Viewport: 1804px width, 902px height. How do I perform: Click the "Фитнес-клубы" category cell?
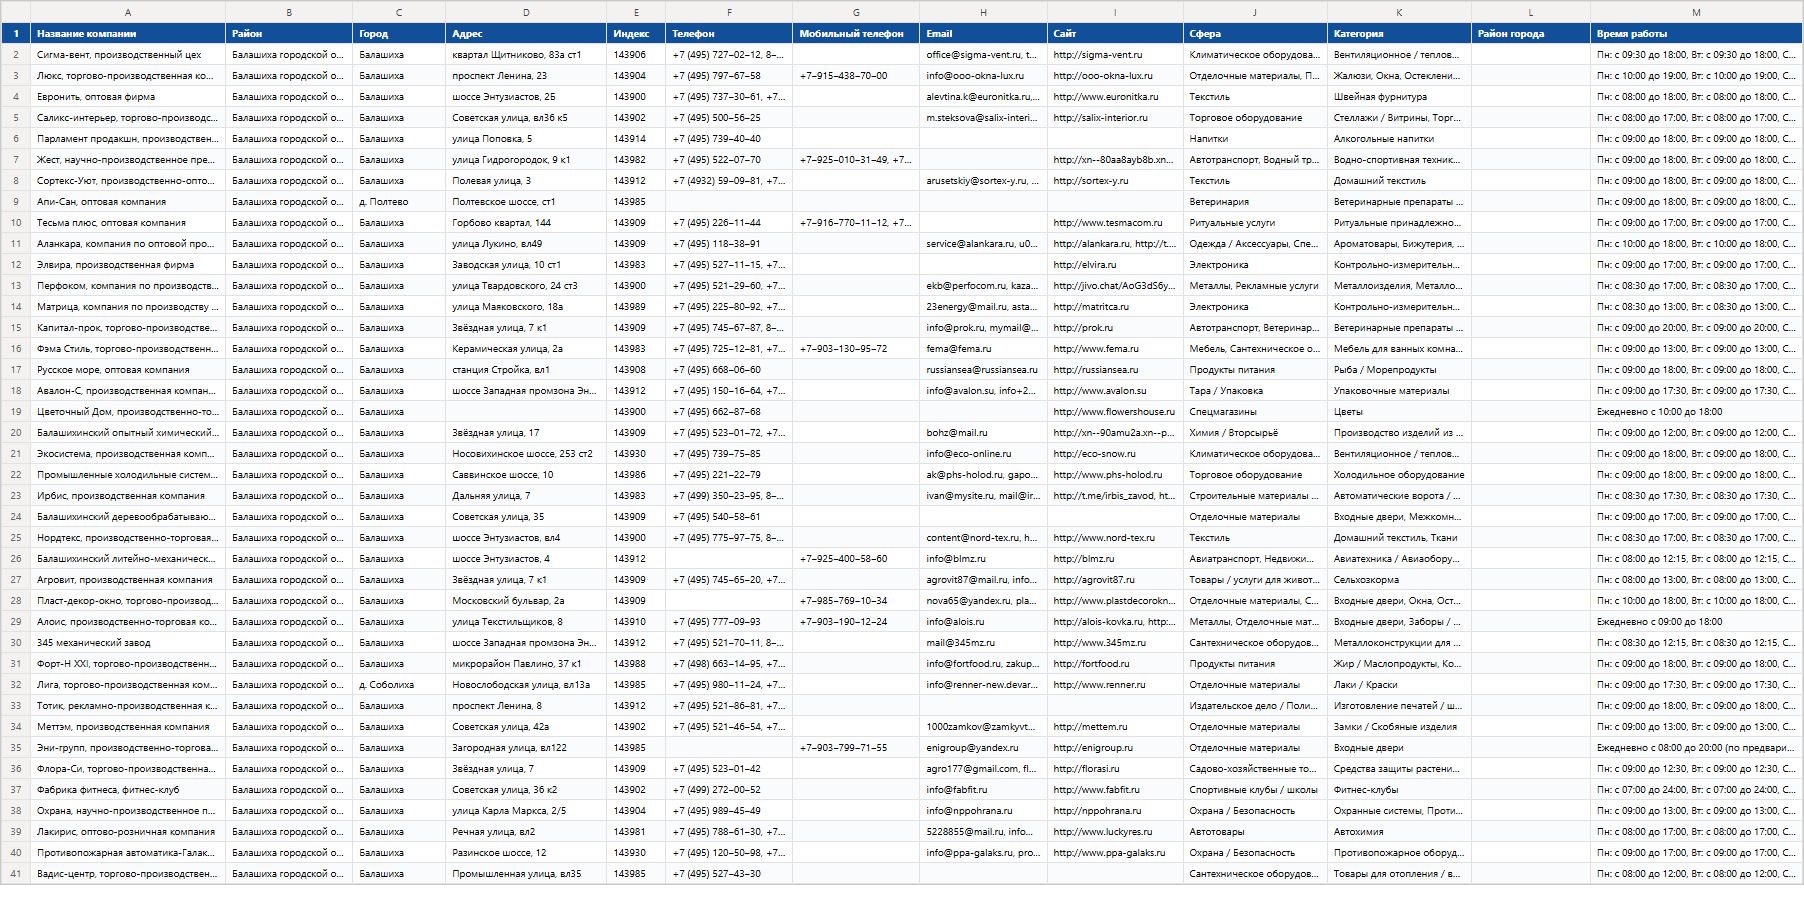(x=1399, y=790)
